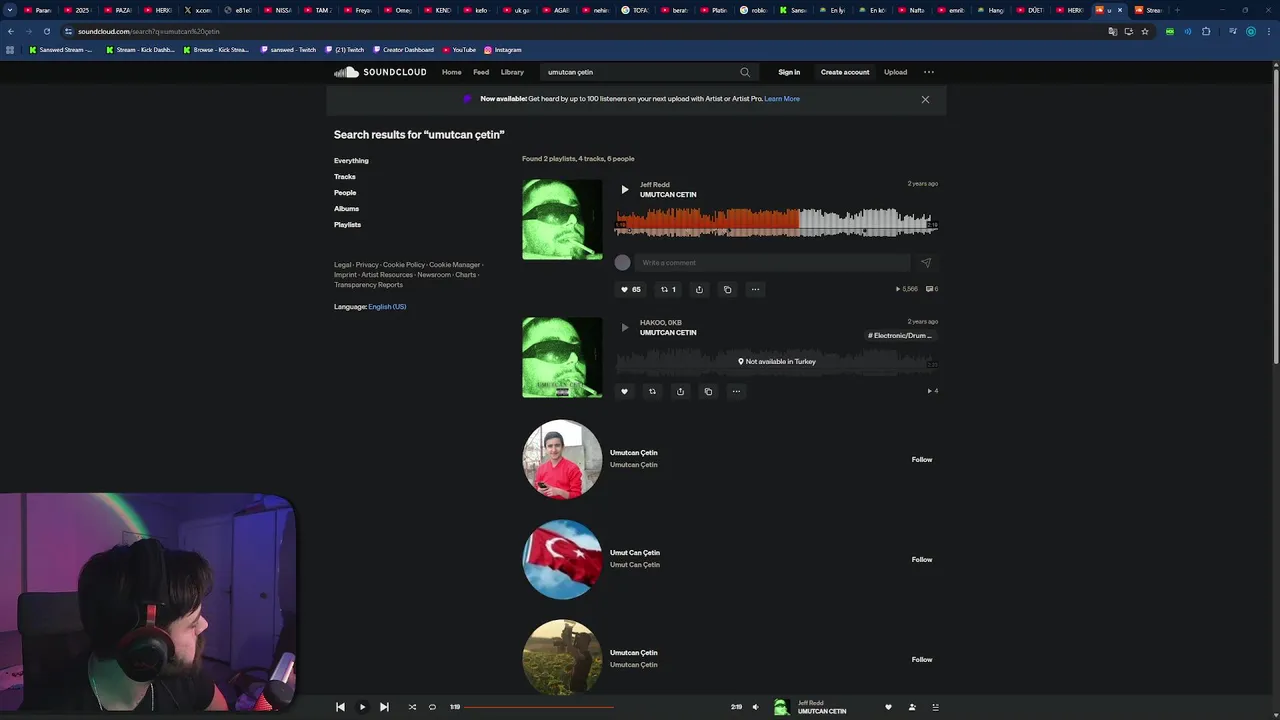This screenshot has width=1280, height=720.
Task: Click the Upload link in header
Action: pos(895,72)
